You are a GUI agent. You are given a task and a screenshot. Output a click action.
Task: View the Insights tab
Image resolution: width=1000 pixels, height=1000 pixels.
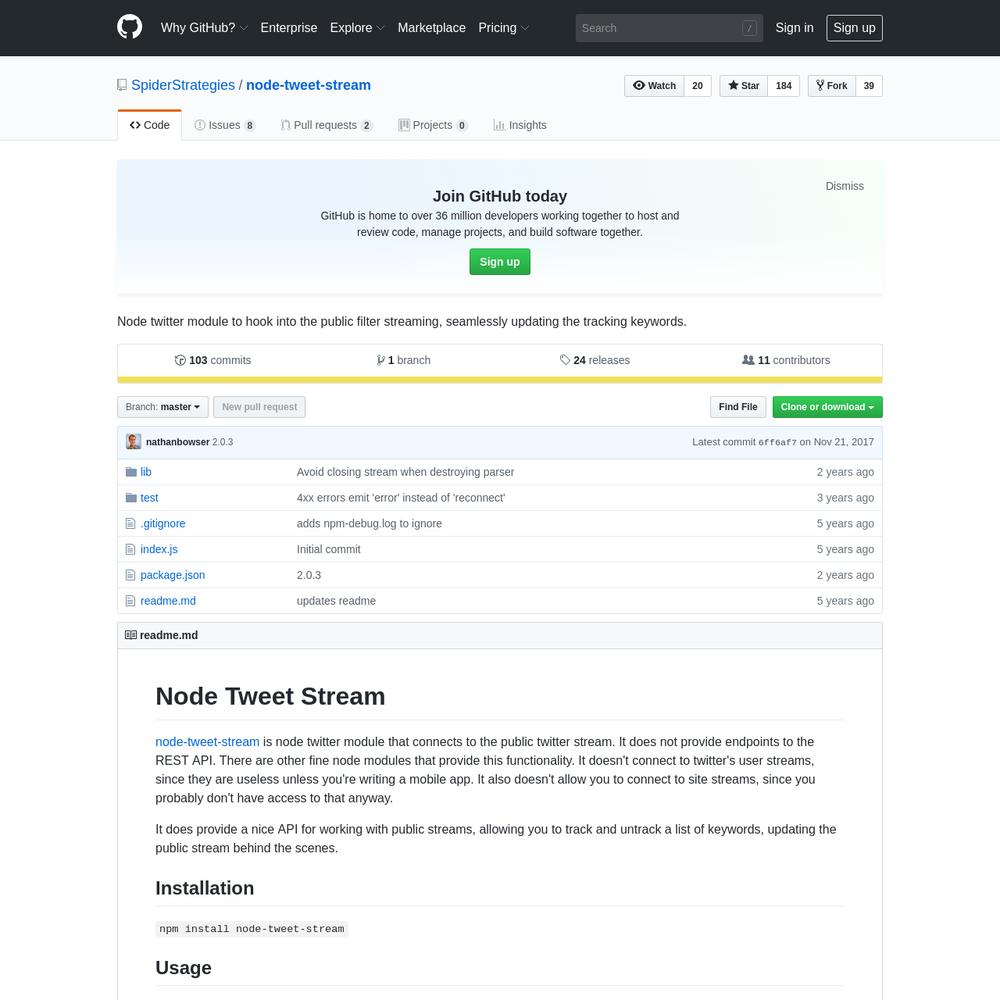[x=520, y=125]
